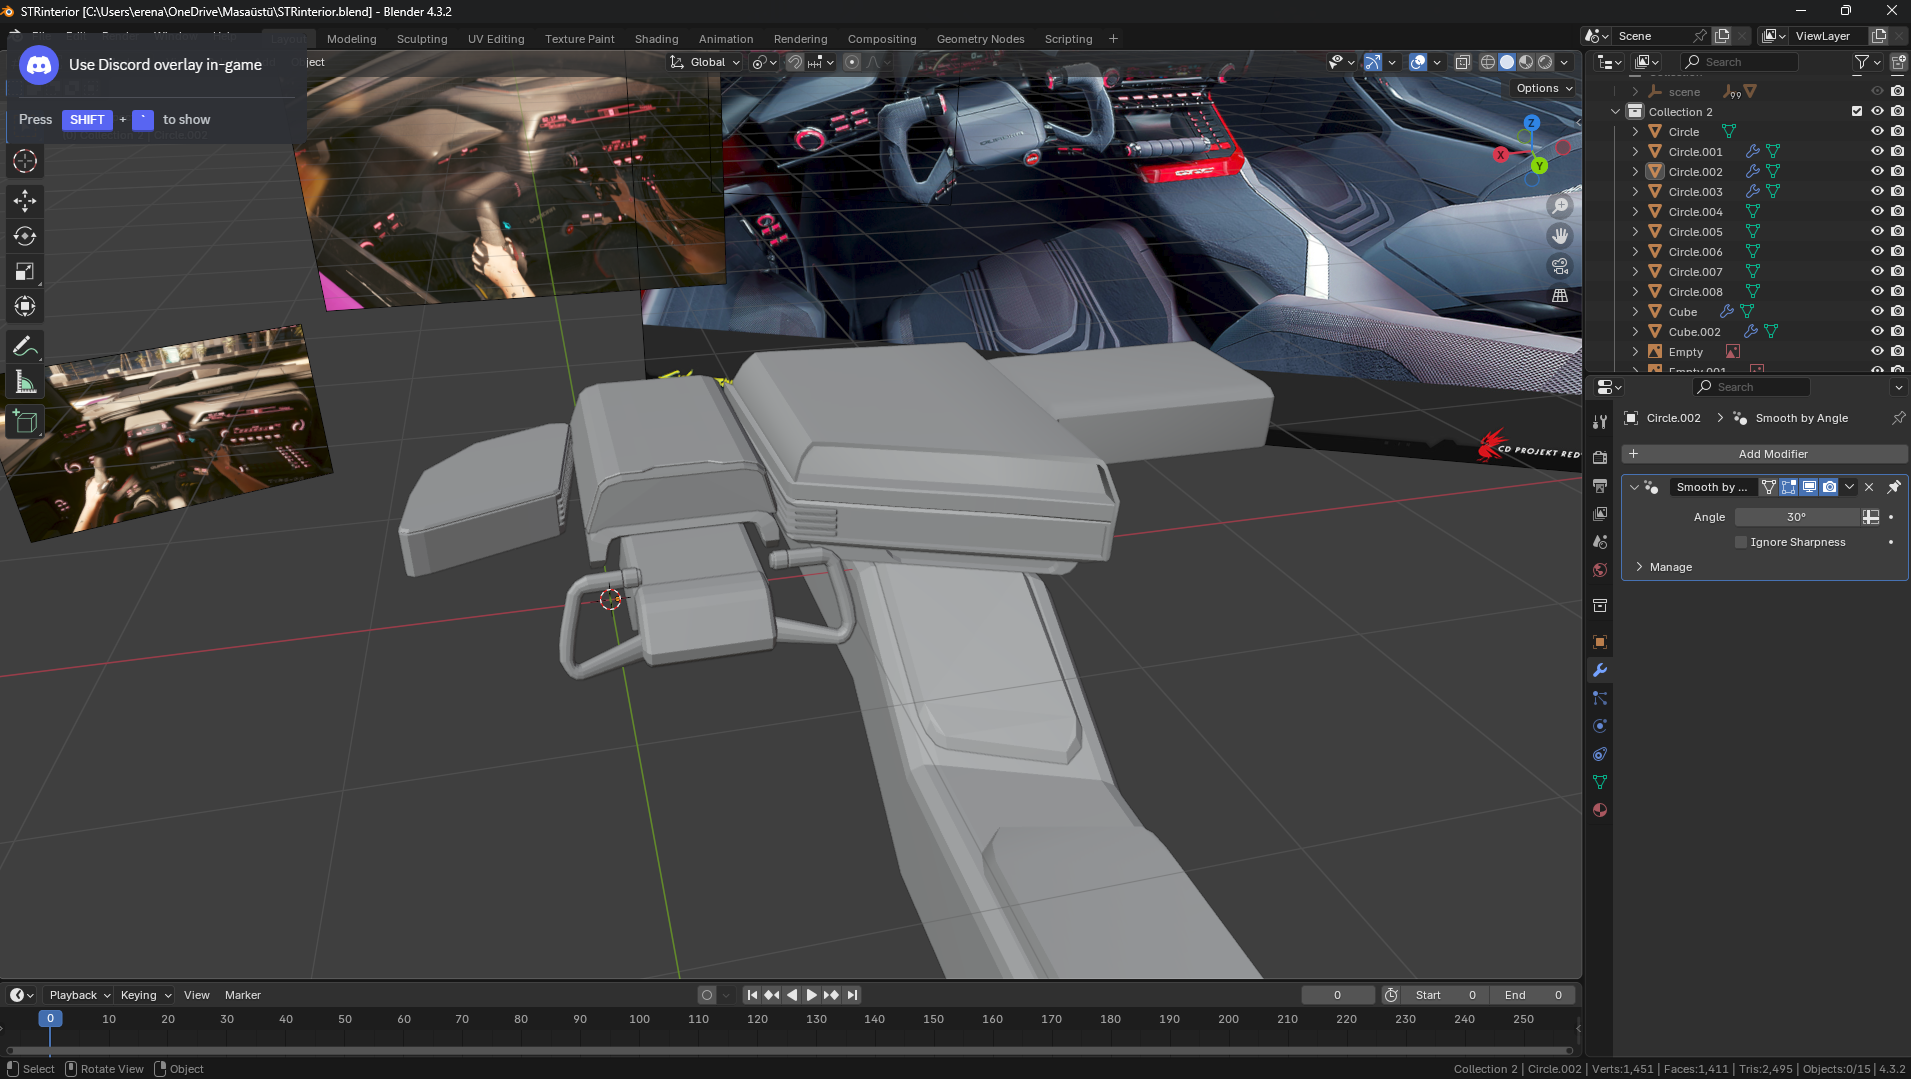Image resolution: width=1911 pixels, height=1079 pixels.
Task: Open the World properties tab
Action: click(x=1600, y=569)
